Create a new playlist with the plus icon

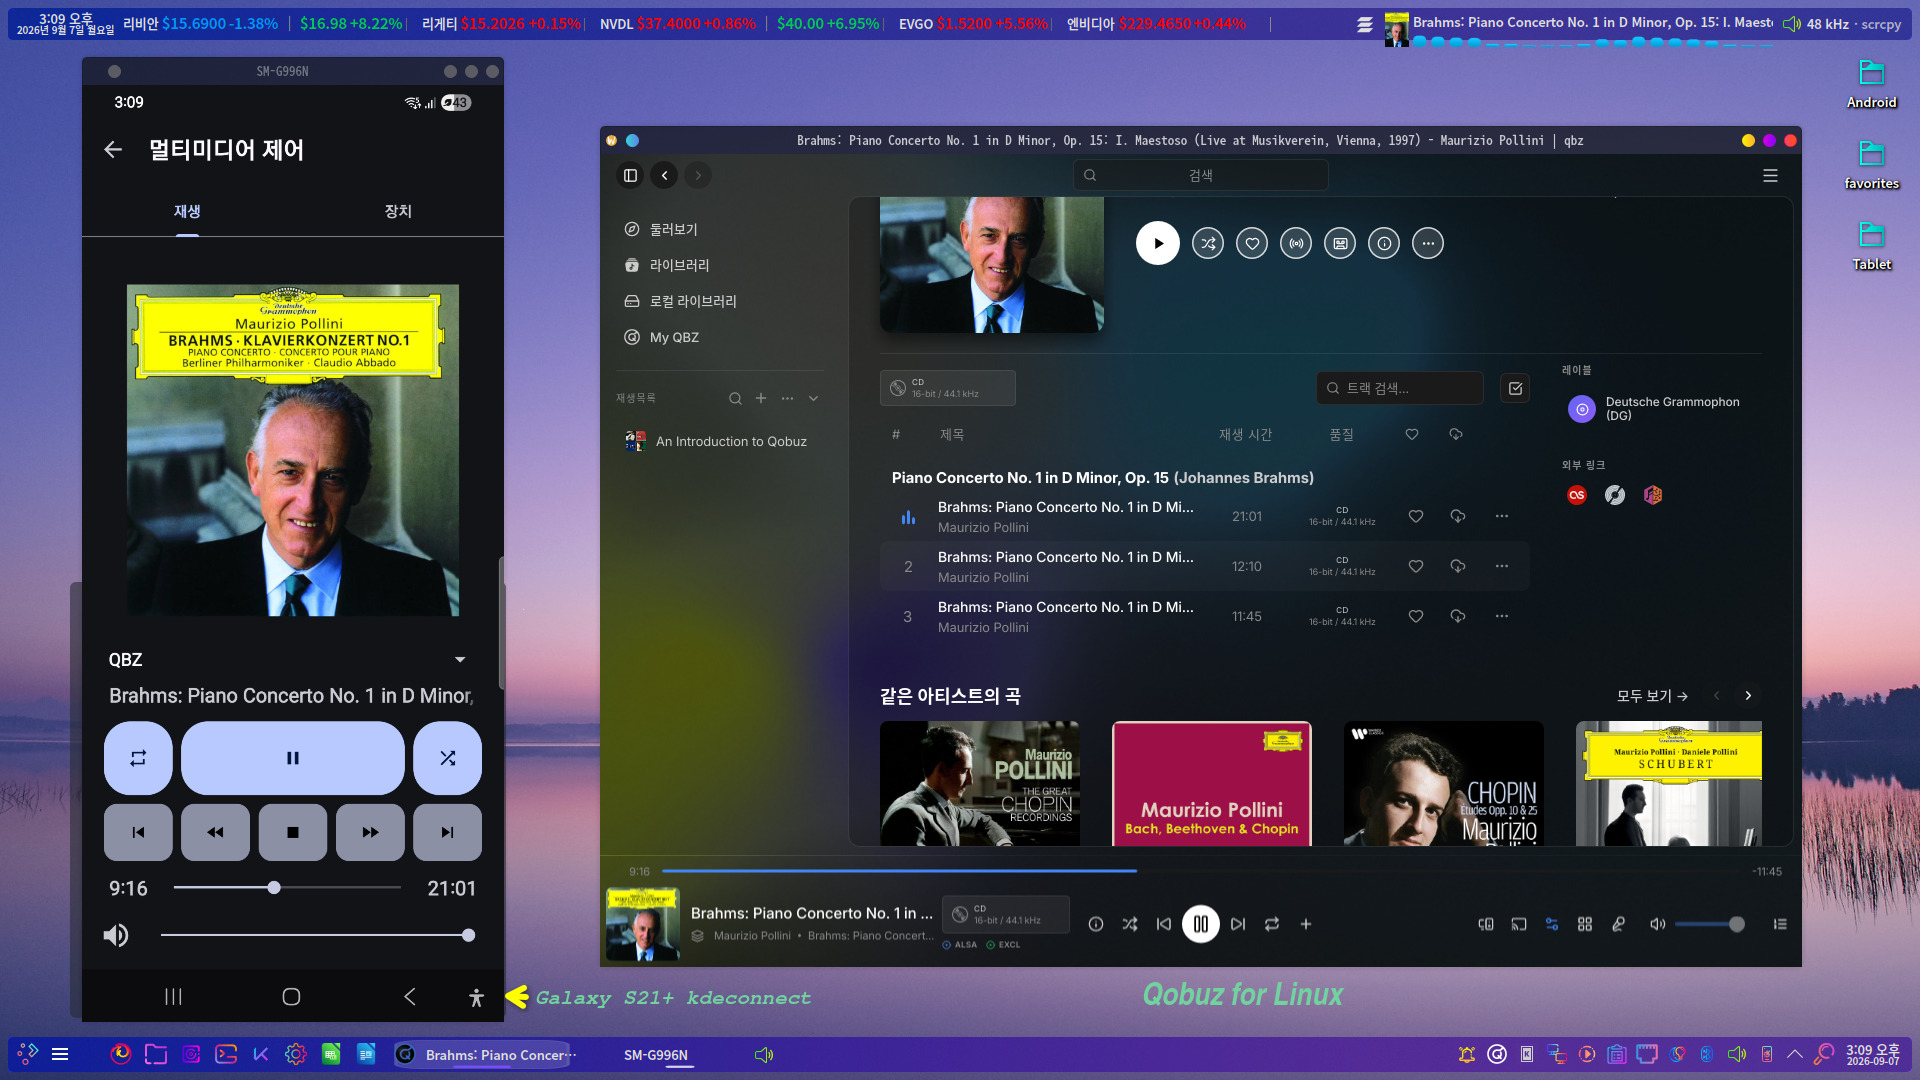click(761, 398)
